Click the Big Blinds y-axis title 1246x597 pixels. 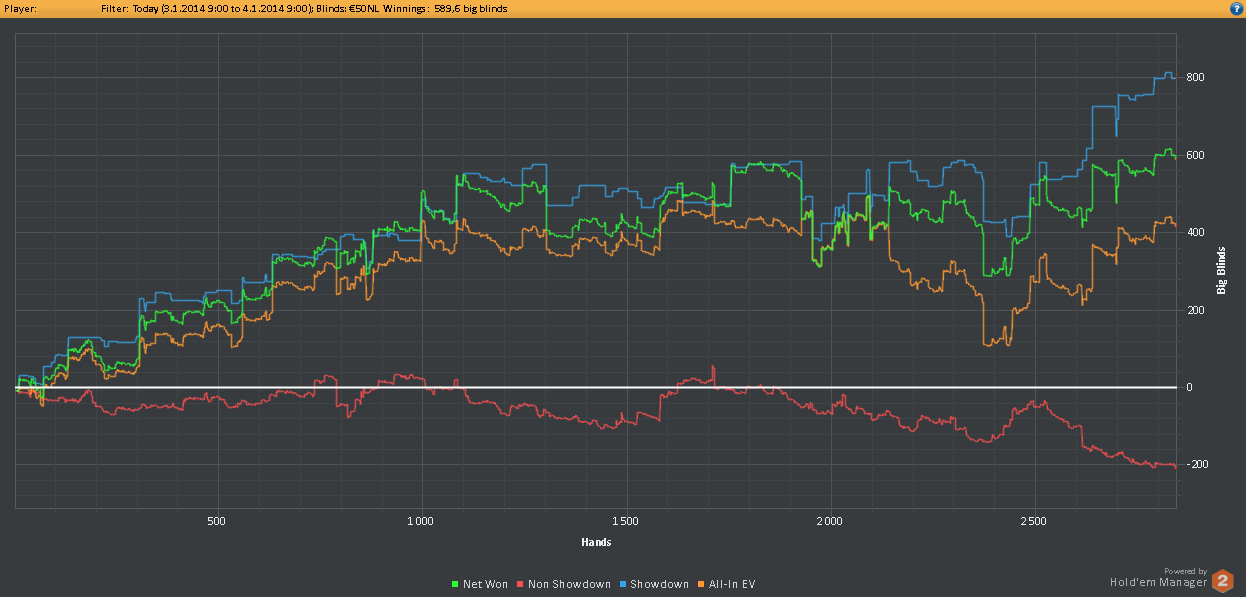tap(1221, 271)
